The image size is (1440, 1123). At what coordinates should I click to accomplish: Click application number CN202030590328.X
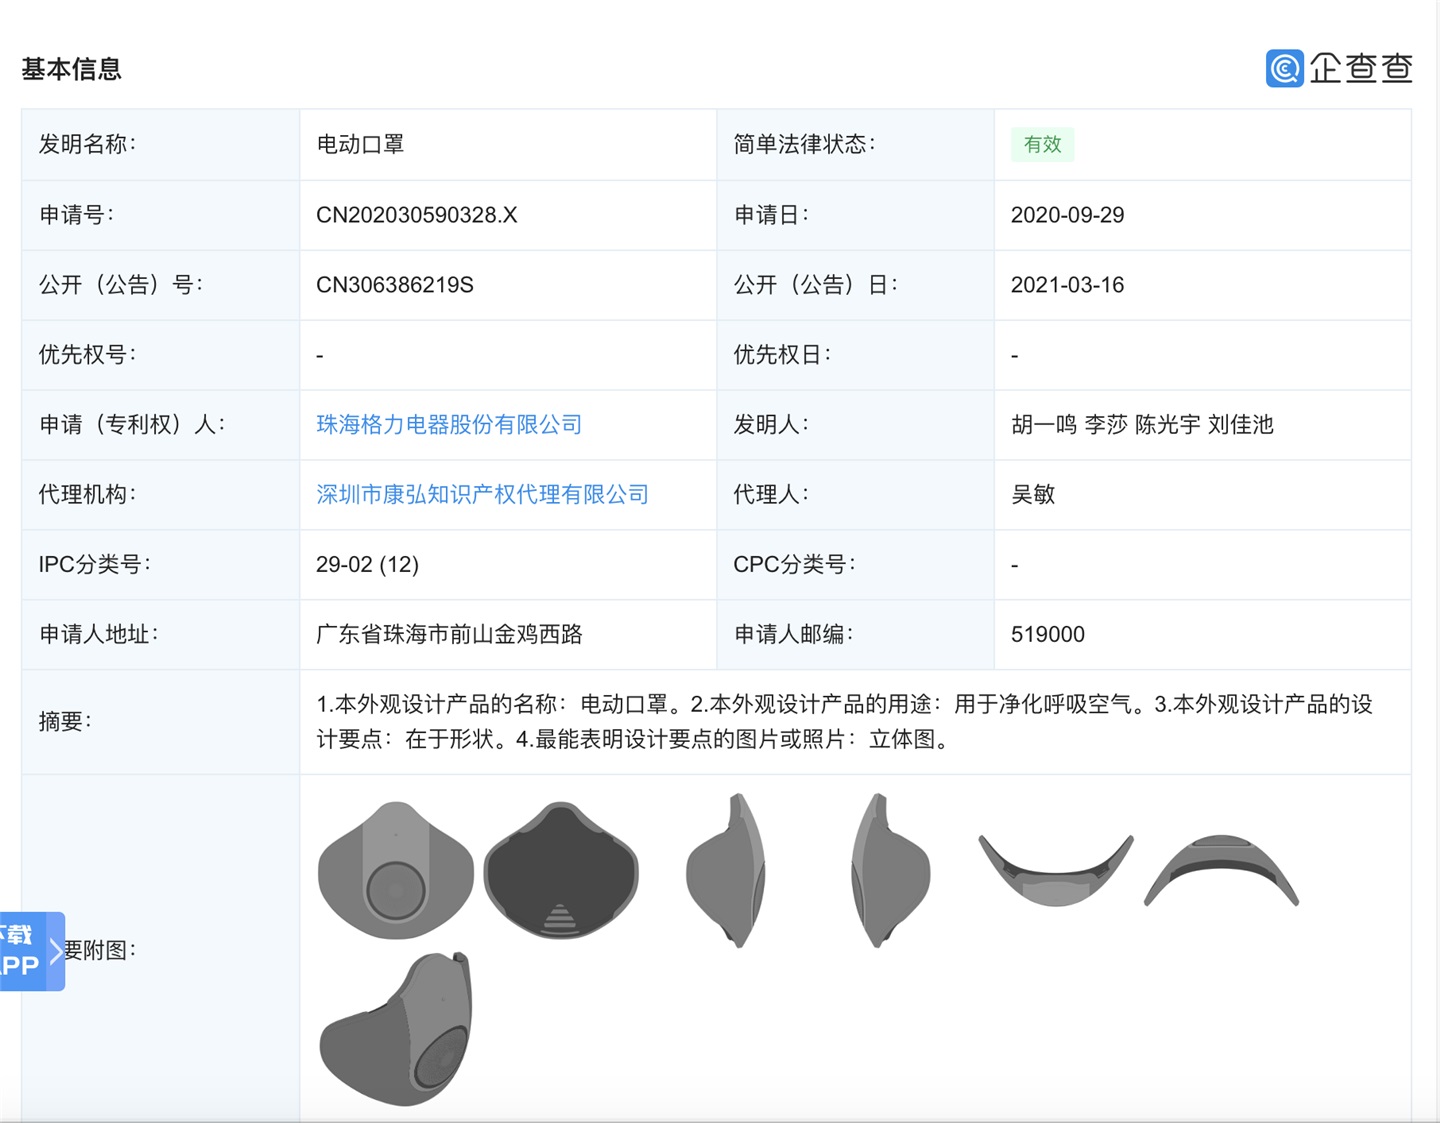(416, 215)
